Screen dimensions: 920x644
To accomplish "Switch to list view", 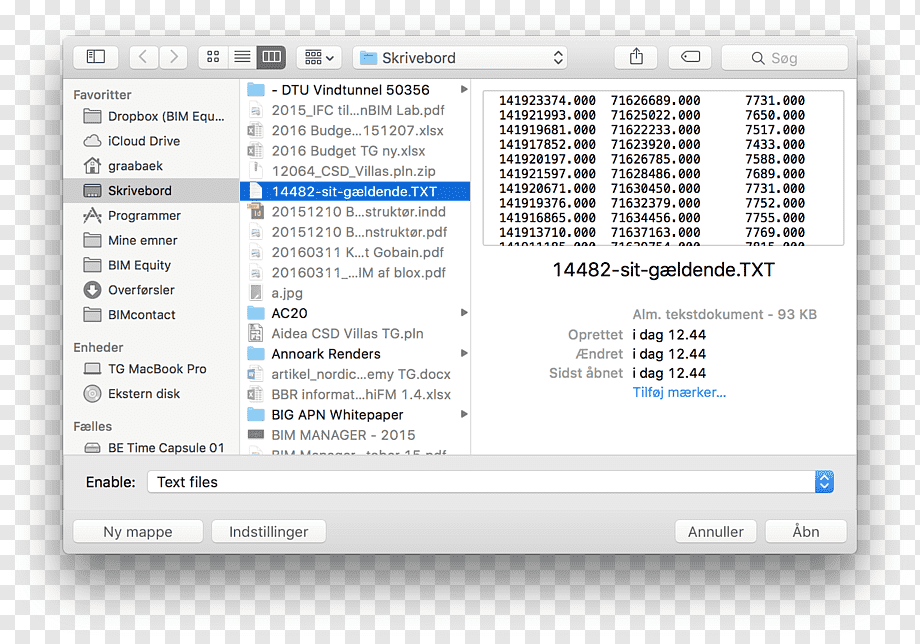I will coord(242,57).
